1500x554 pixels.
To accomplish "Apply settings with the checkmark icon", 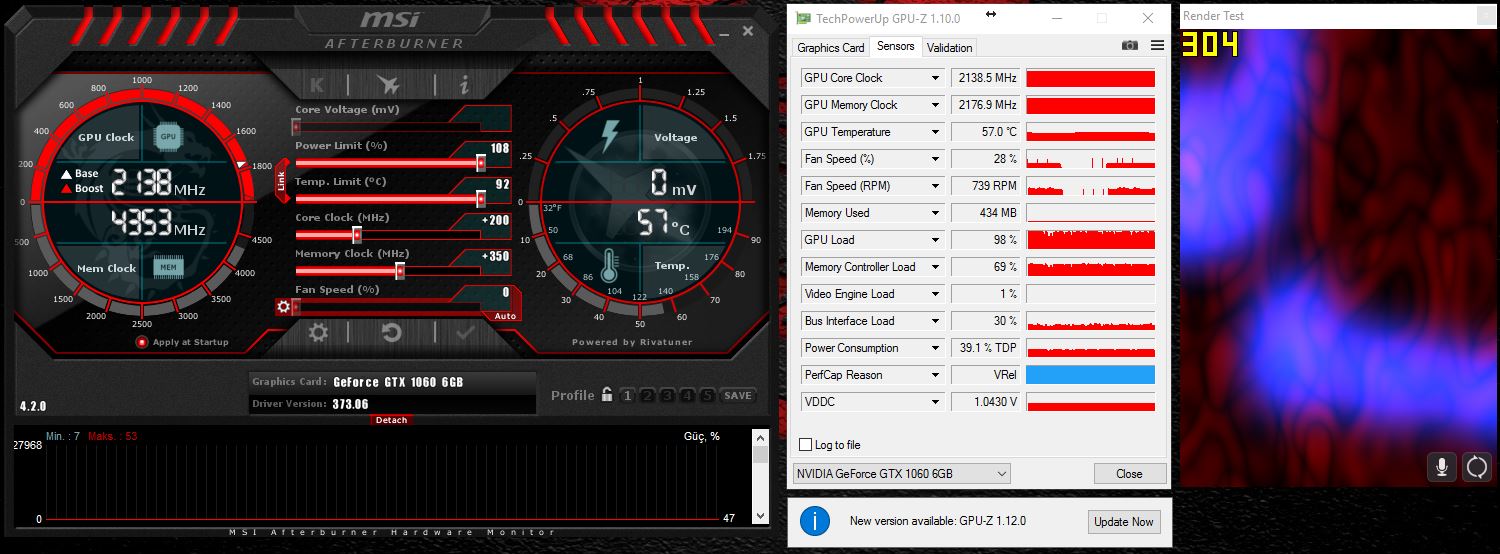I will pos(465,332).
